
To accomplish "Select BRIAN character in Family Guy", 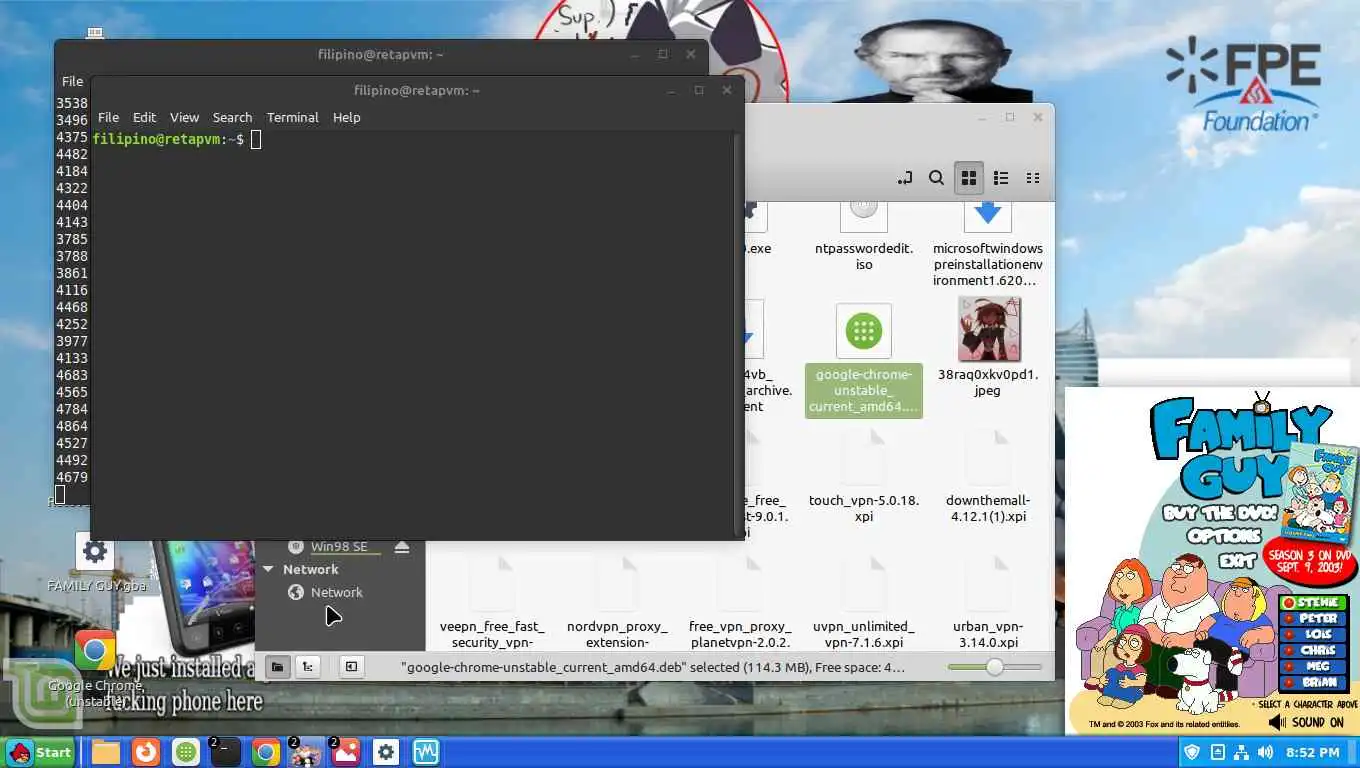I will tap(1314, 683).
